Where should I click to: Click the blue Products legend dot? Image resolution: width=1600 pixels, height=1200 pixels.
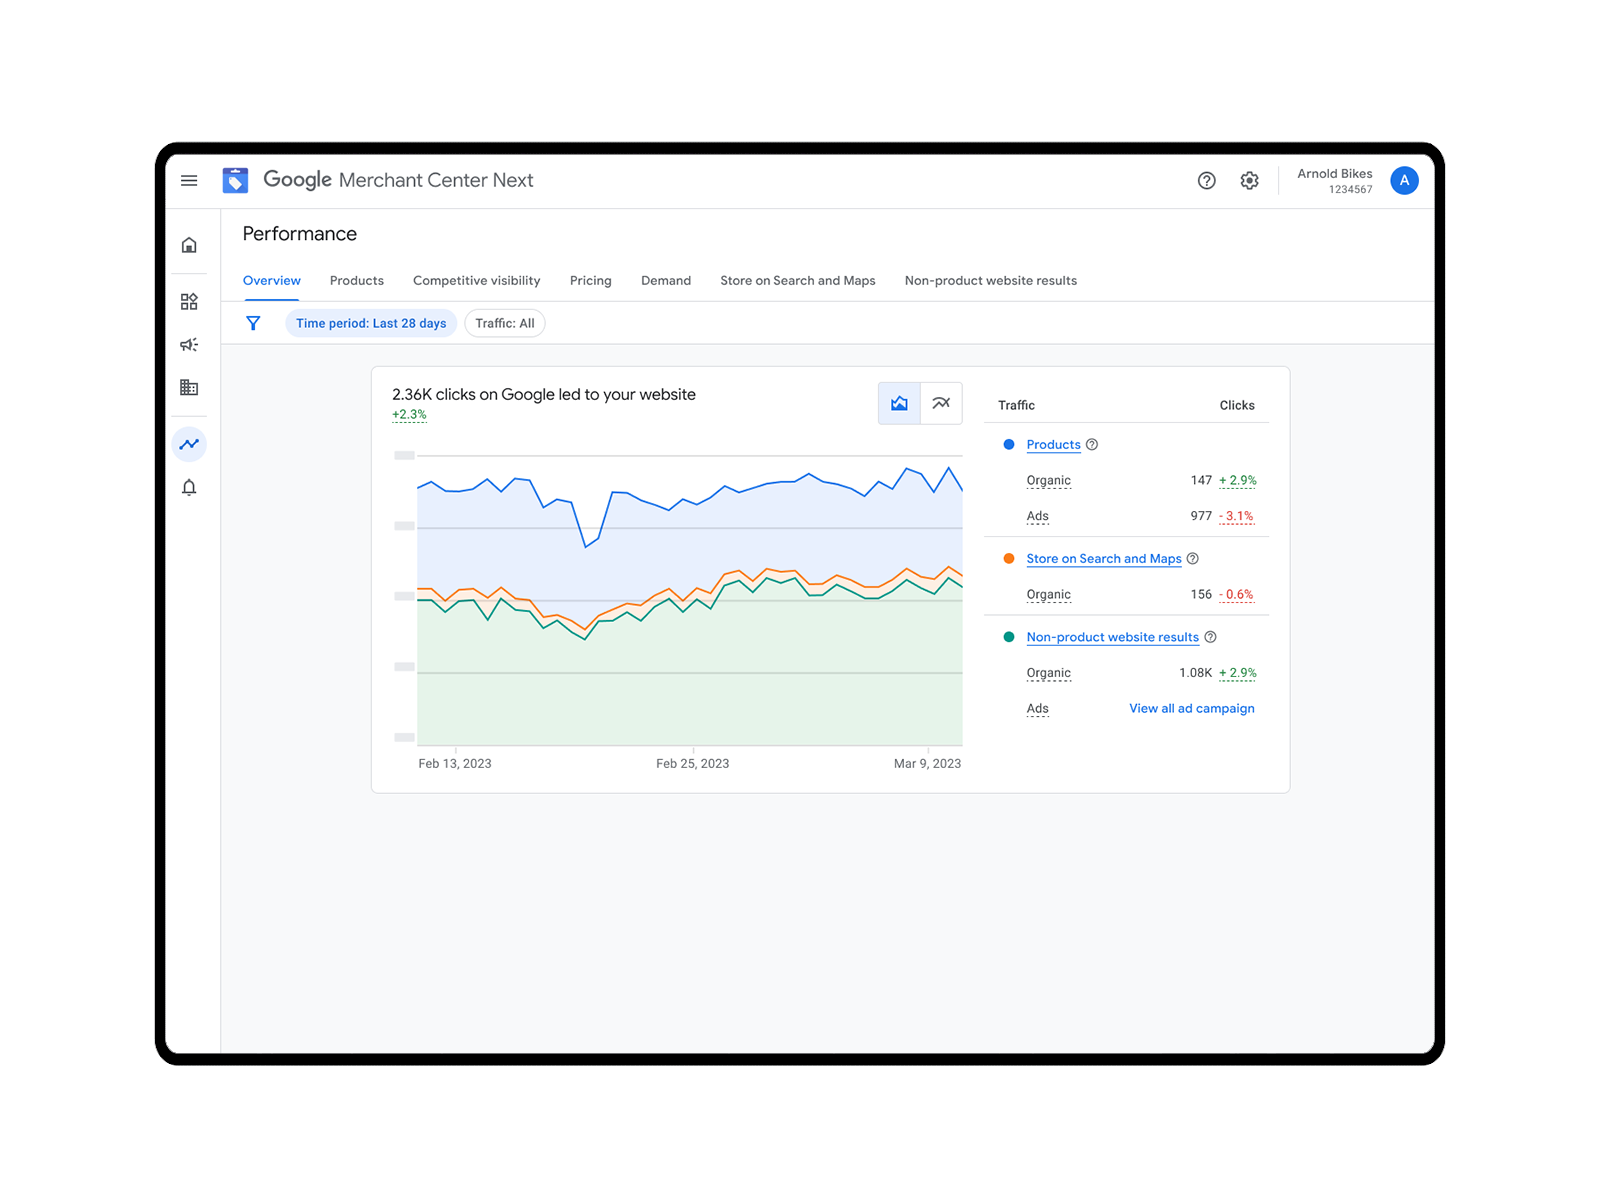tap(1008, 444)
